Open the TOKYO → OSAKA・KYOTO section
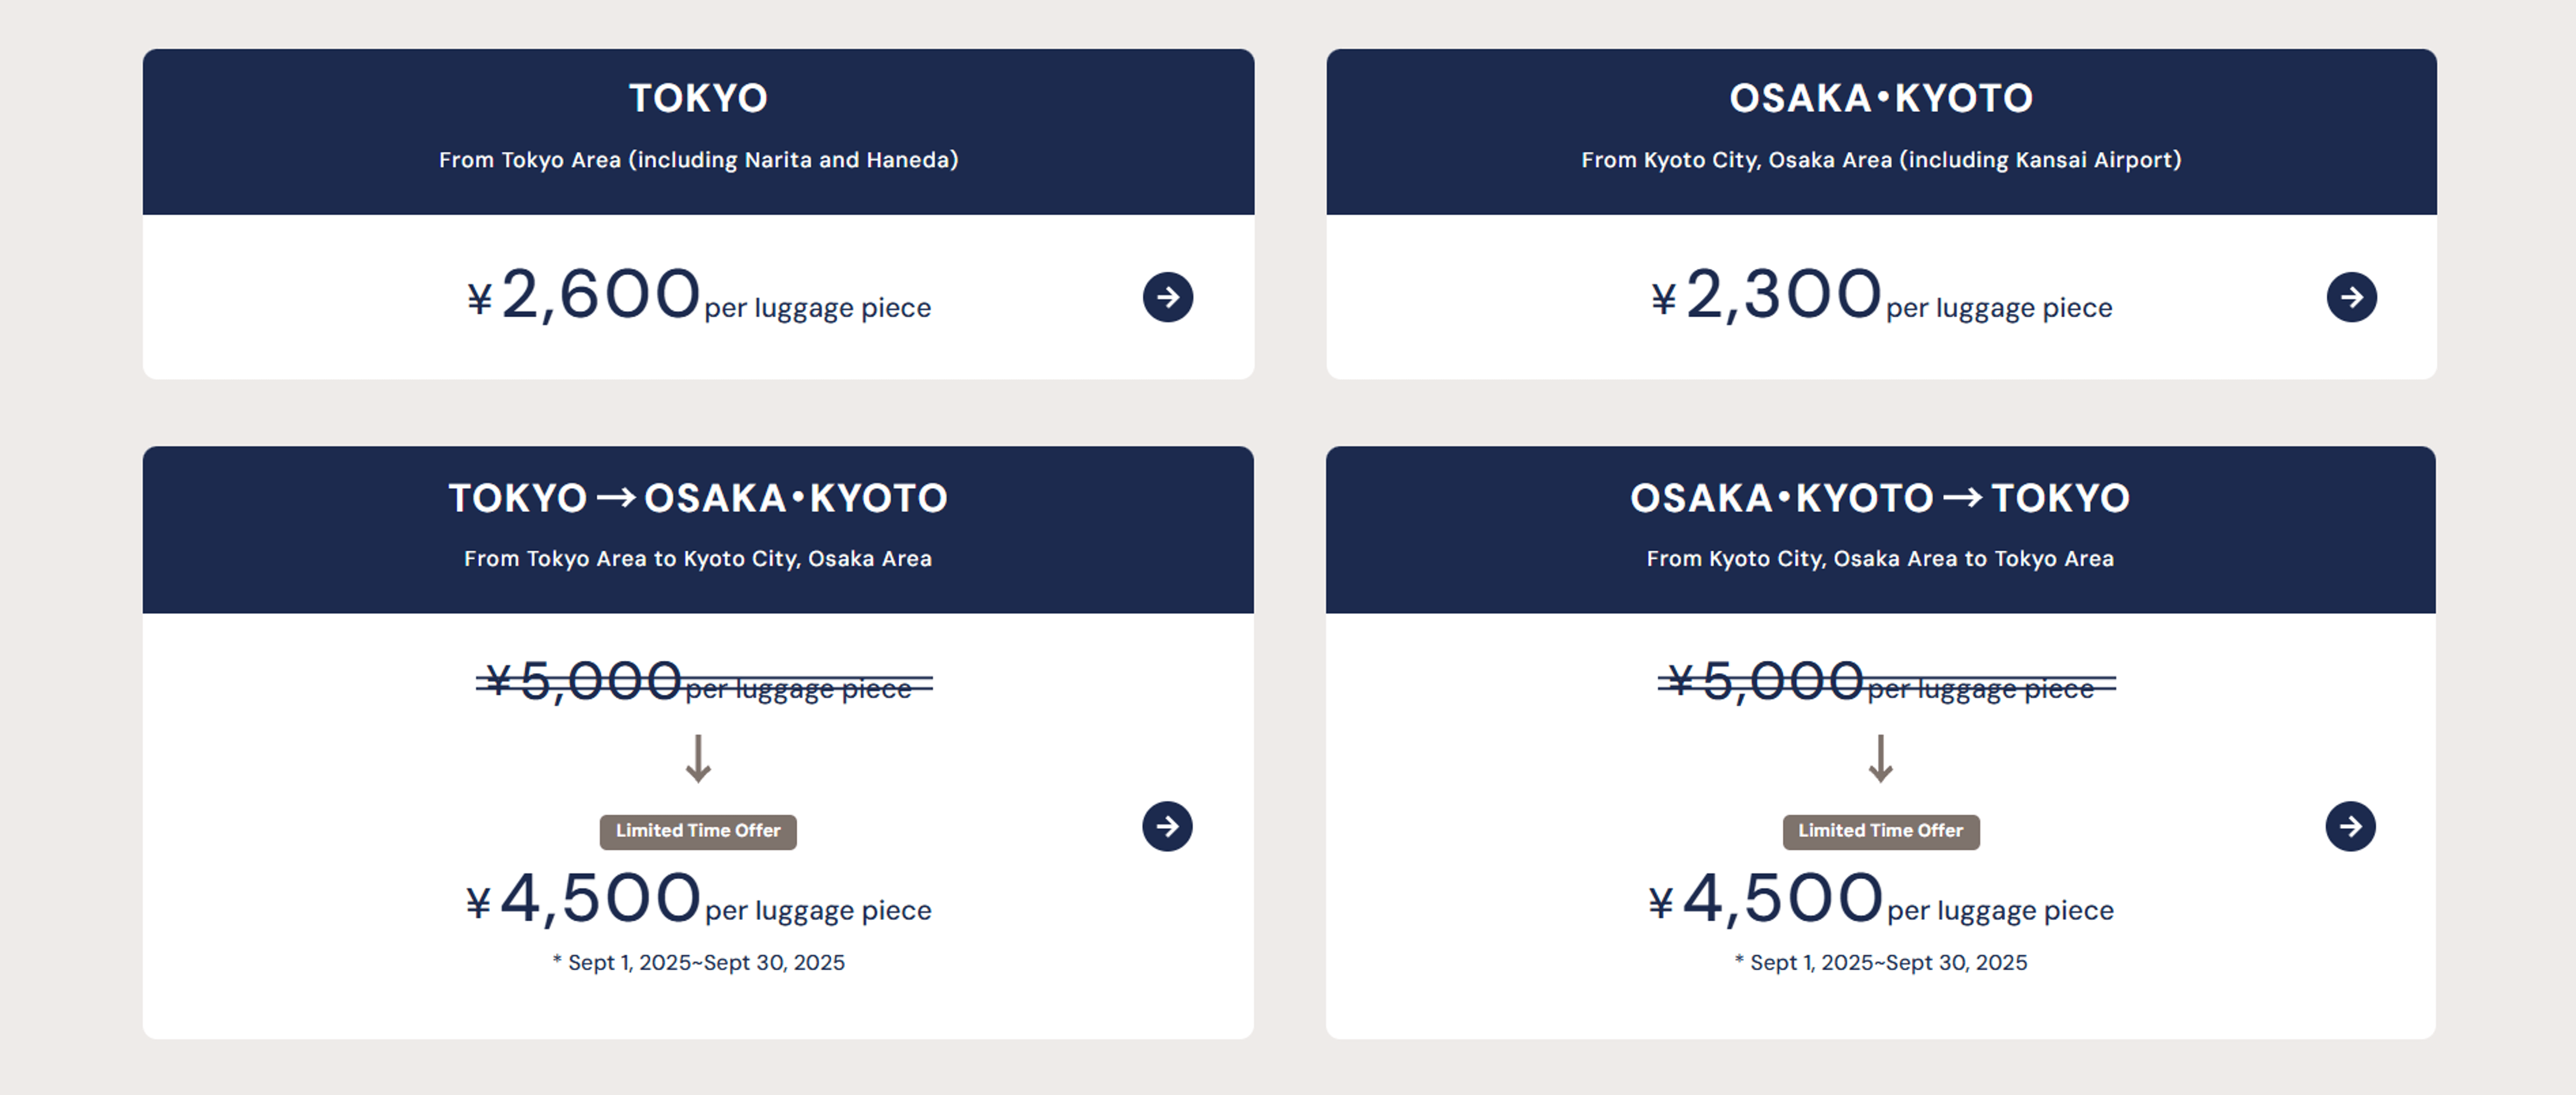2576x1095 pixels. click(697, 497)
